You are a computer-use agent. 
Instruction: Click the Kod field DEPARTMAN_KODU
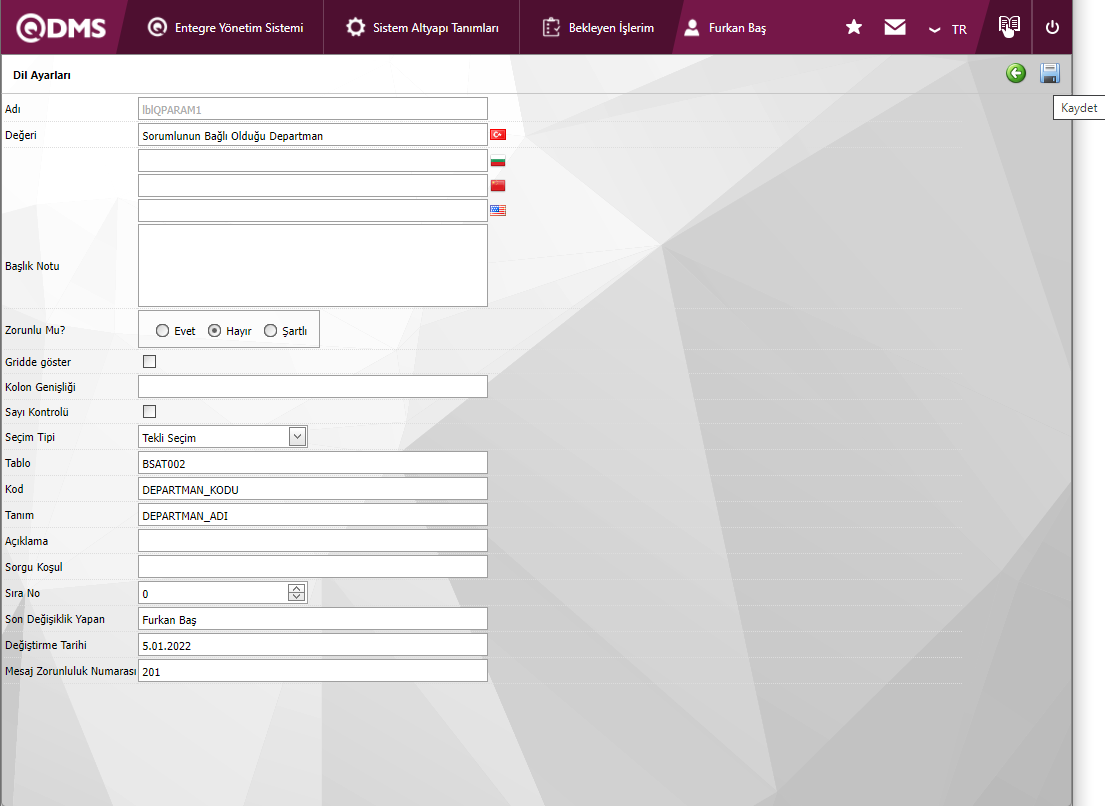click(313, 489)
